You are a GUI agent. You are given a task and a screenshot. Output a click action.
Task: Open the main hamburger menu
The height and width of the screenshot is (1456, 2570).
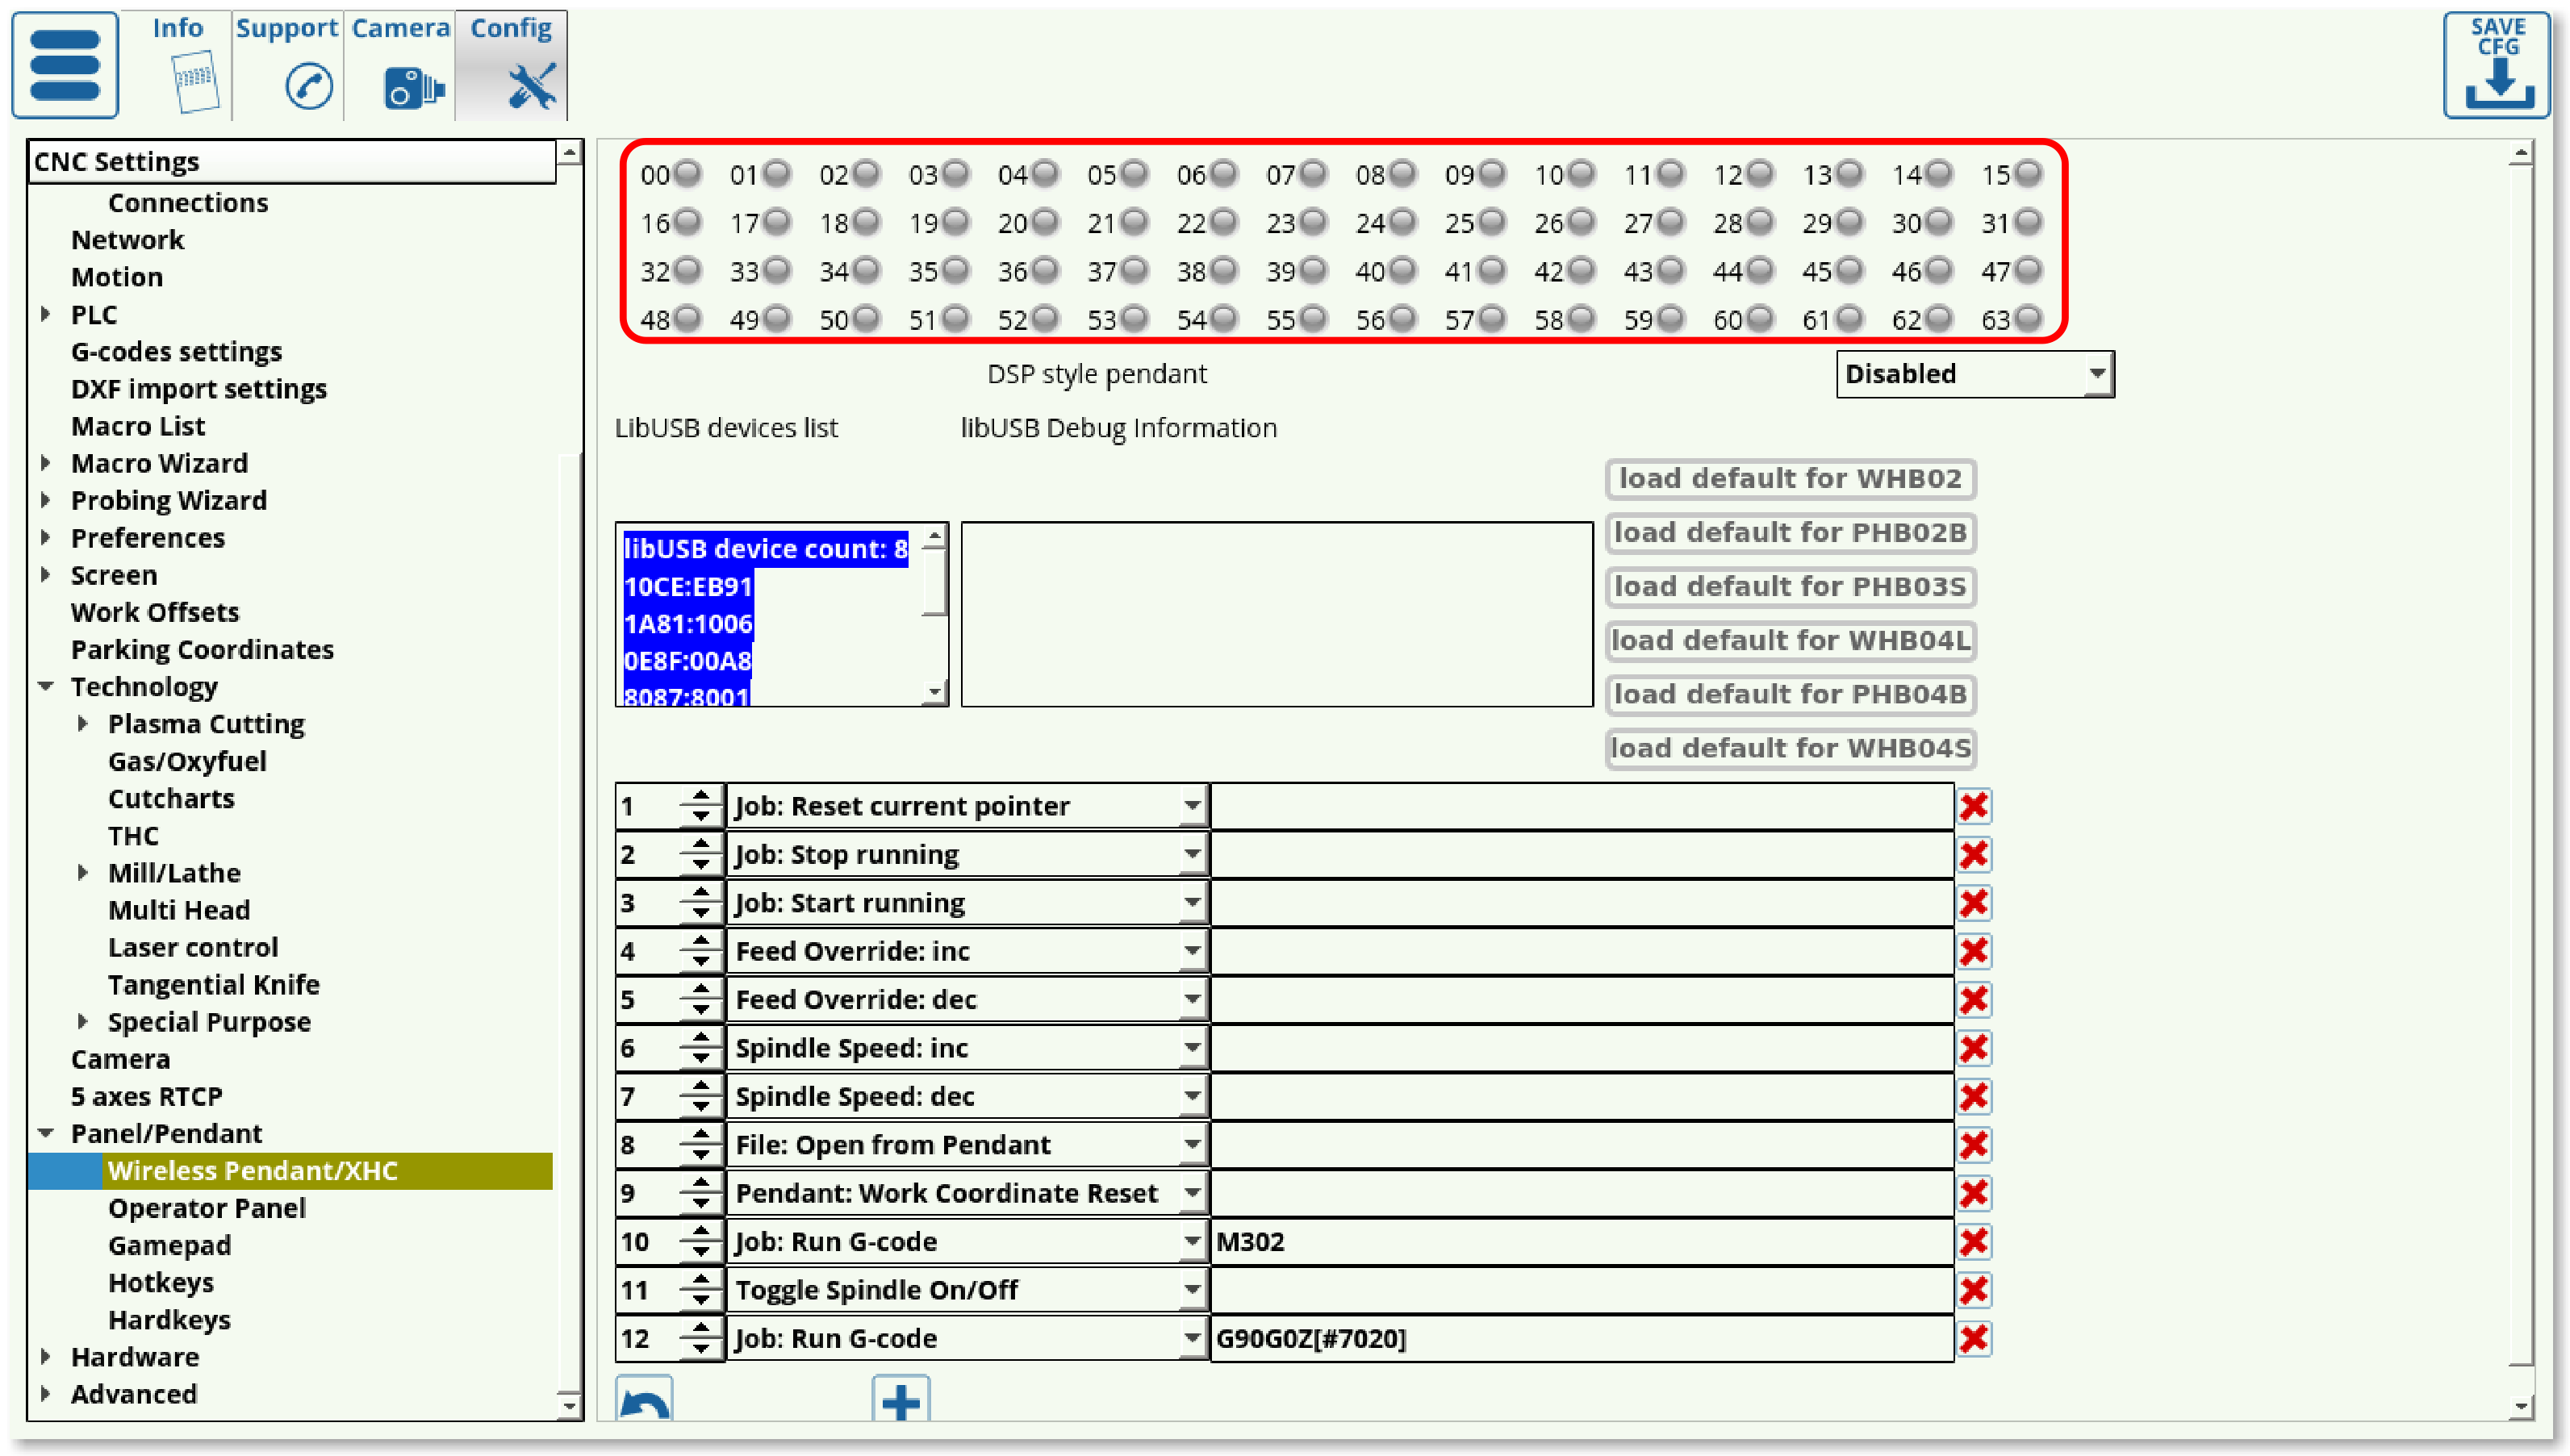(x=65, y=65)
